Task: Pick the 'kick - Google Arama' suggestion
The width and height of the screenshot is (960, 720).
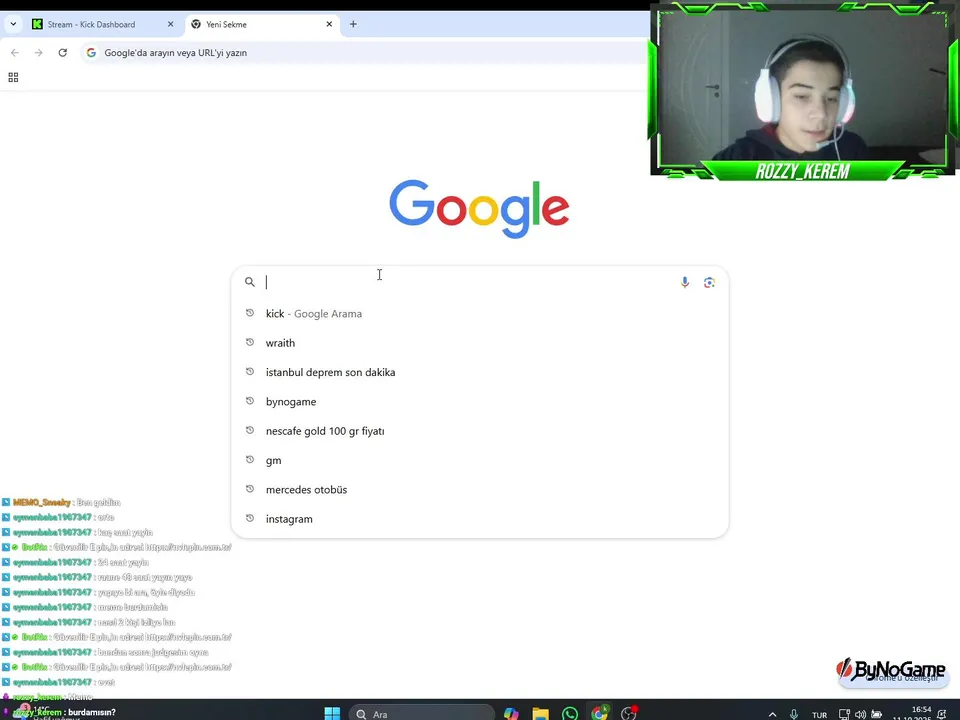Action: click(479, 313)
